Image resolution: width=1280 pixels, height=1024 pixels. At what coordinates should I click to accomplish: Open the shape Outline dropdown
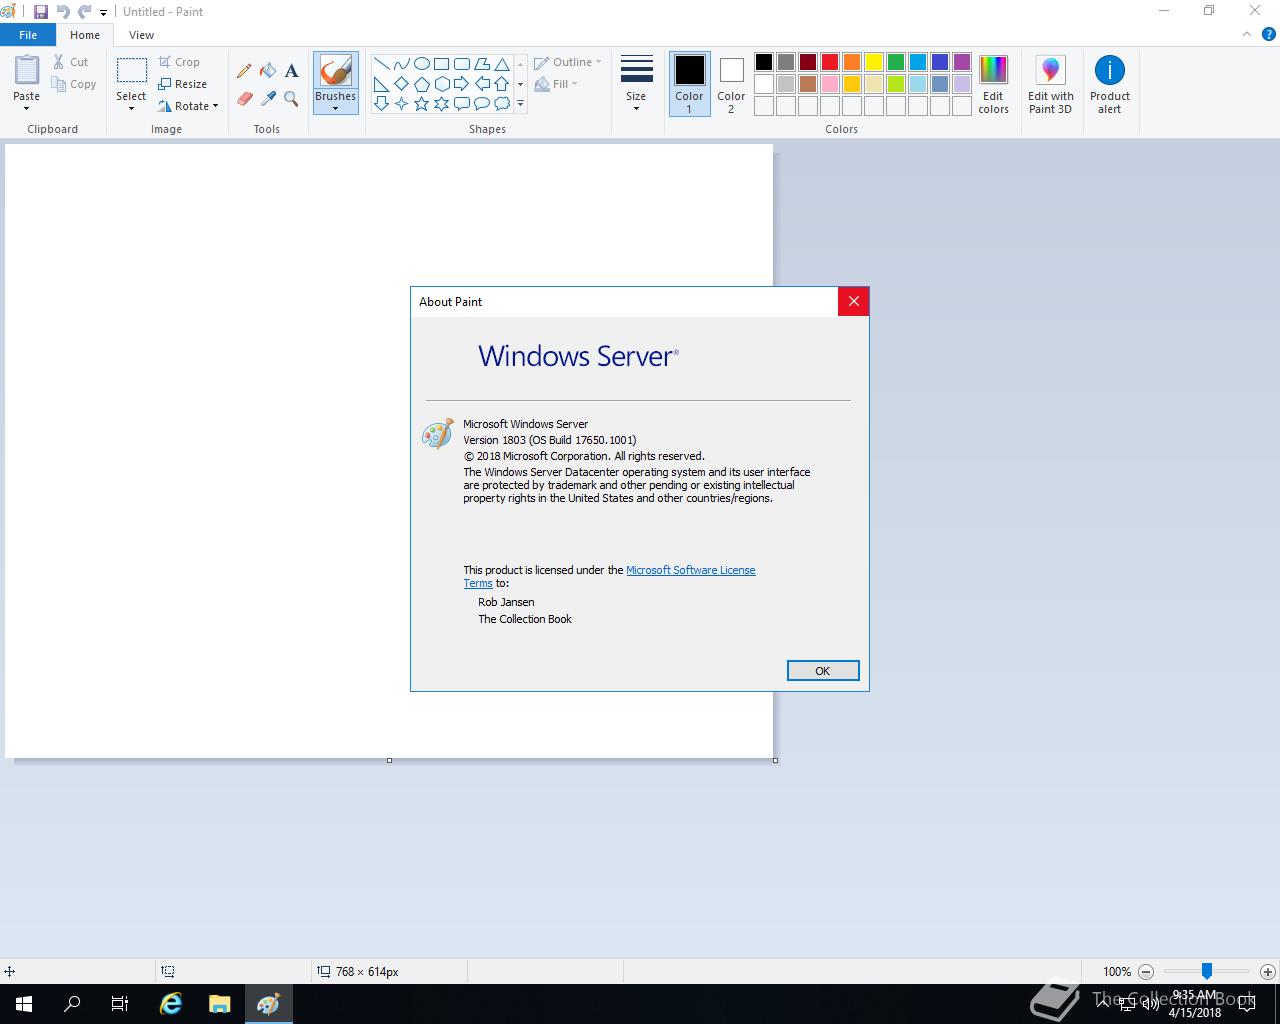[x=568, y=62]
